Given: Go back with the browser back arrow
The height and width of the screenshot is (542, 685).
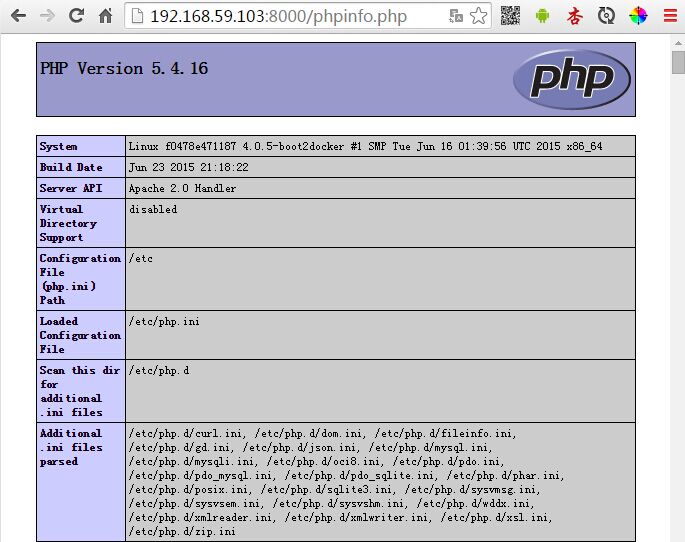Looking at the screenshot, I should (18, 16).
